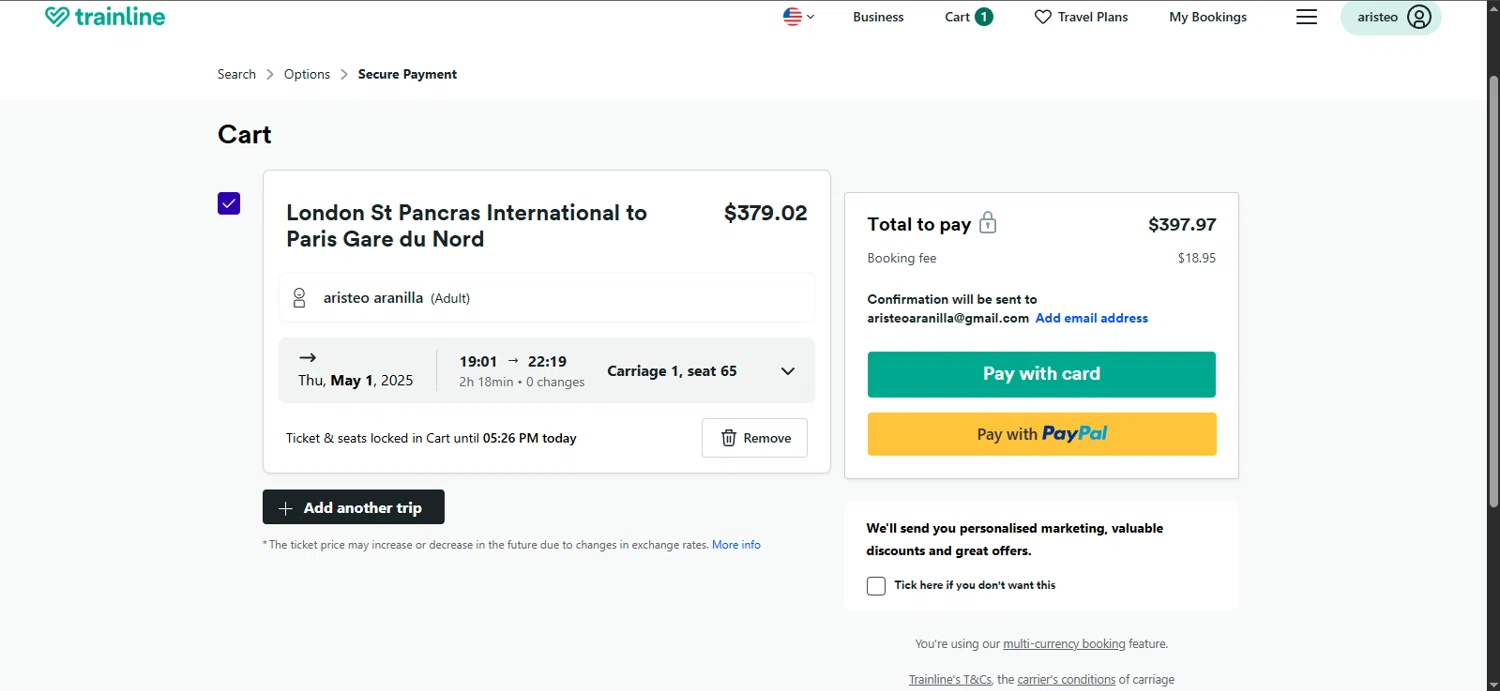Click the cart count badge
The height and width of the screenshot is (691, 1500).
[984, 17]
